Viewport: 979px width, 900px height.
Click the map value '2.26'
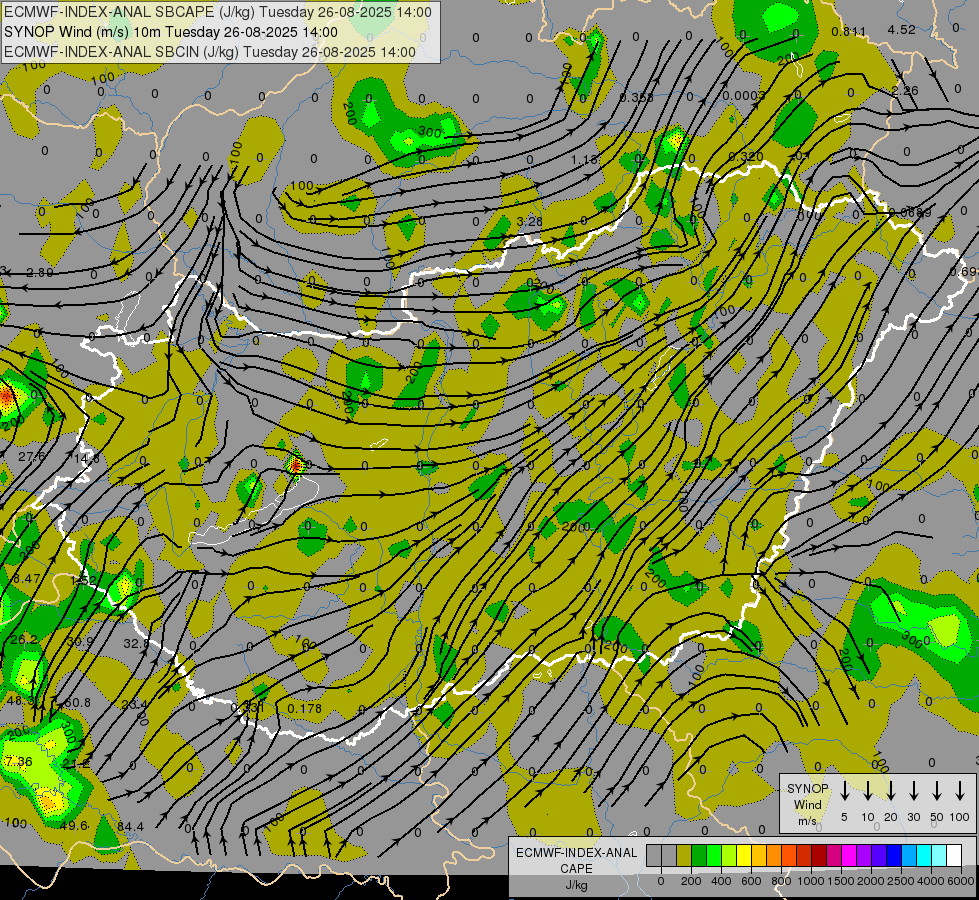[x=905, y=91]
